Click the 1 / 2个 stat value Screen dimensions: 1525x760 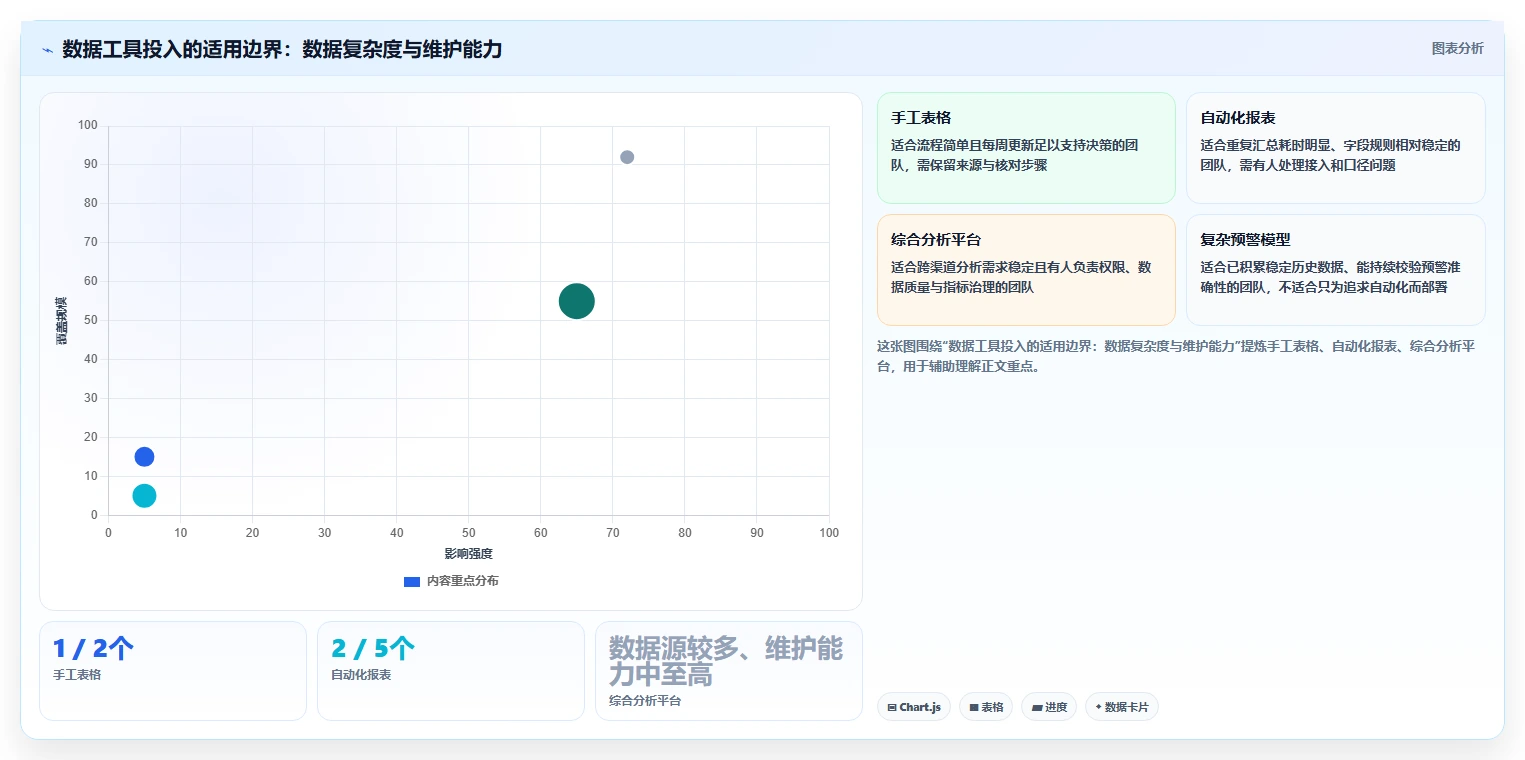tap(93, 649)
